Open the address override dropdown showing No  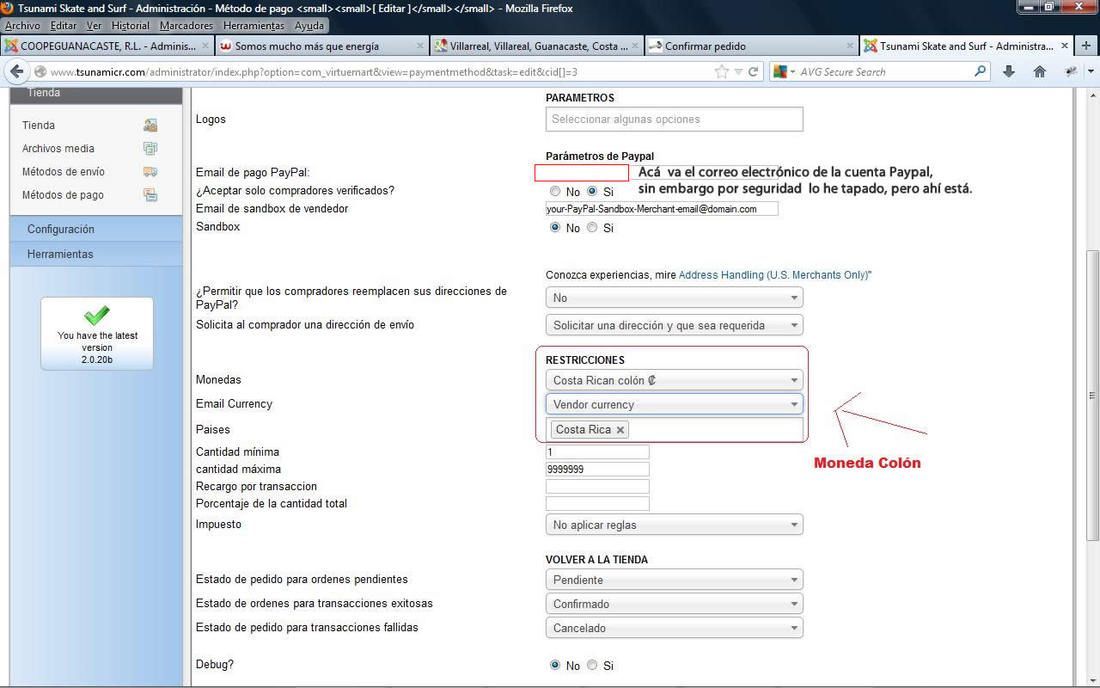click(x=674, y=298)
